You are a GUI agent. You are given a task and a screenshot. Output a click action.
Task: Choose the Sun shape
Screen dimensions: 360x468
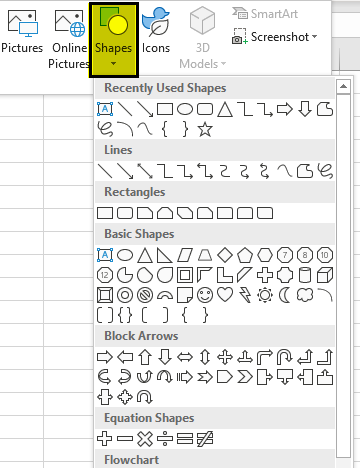(x=265, y=295)
